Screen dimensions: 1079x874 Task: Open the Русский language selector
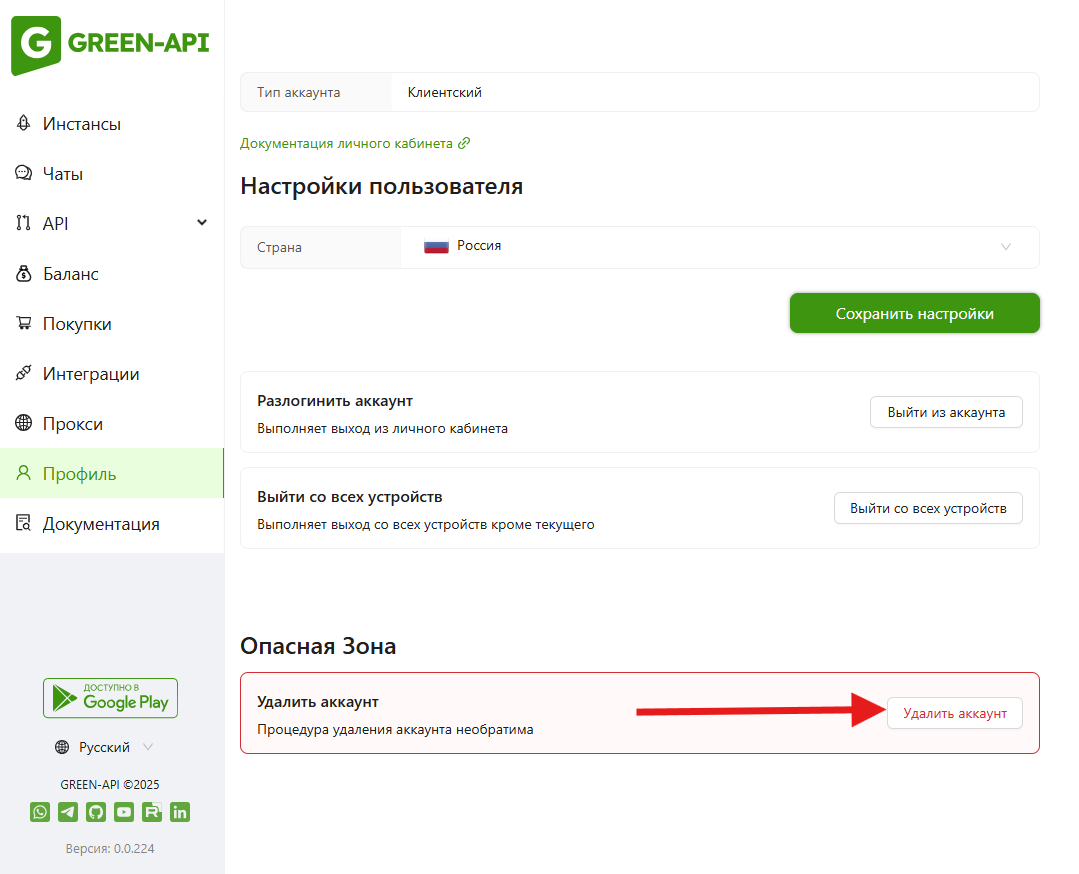(x=105, y=747)
